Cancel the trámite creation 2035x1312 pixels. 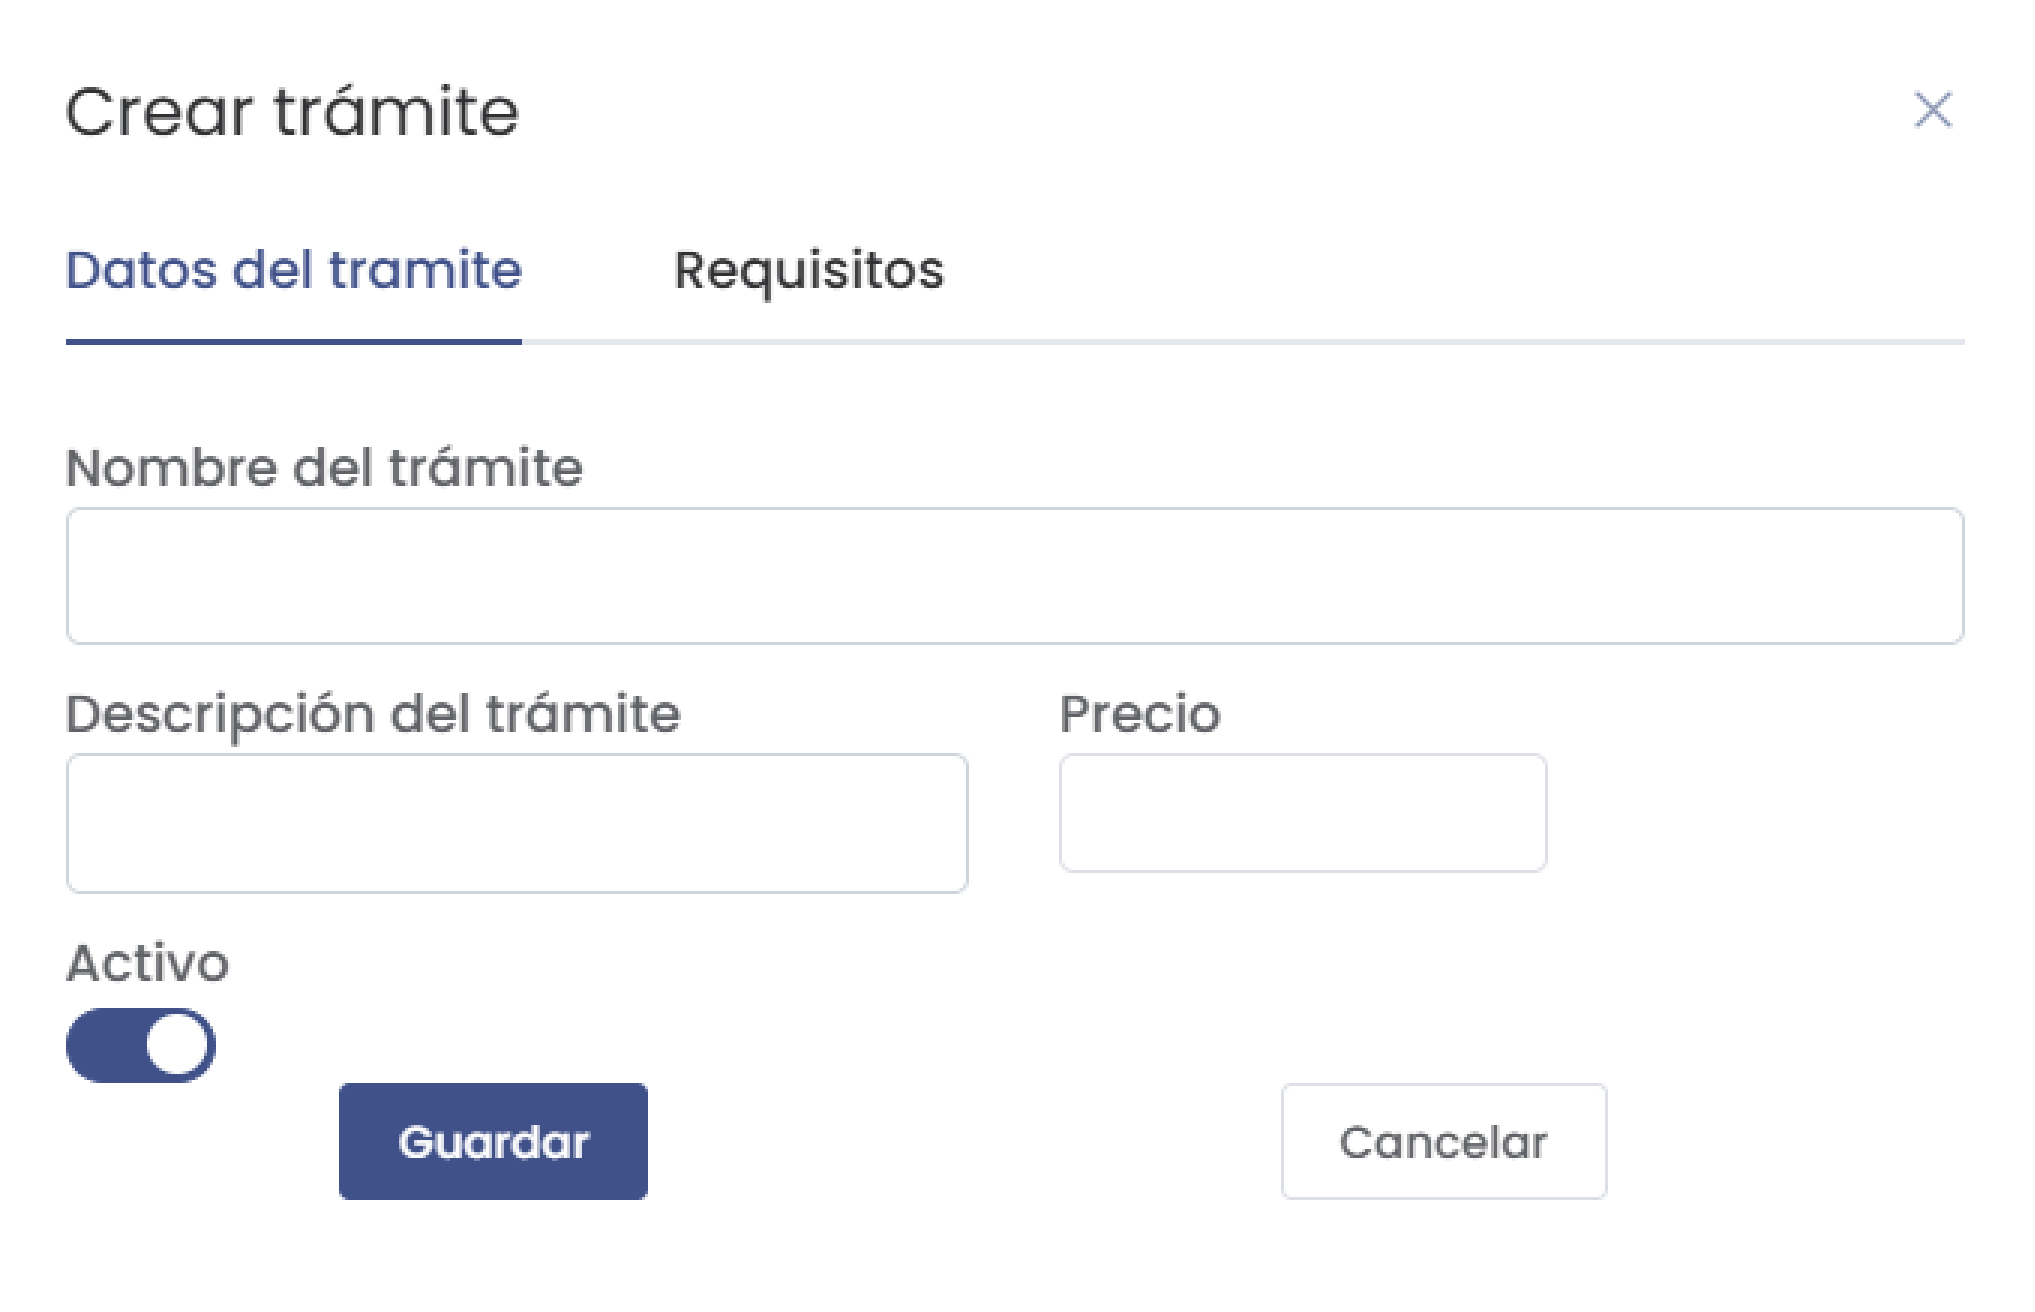(x=1444, y=1140)
